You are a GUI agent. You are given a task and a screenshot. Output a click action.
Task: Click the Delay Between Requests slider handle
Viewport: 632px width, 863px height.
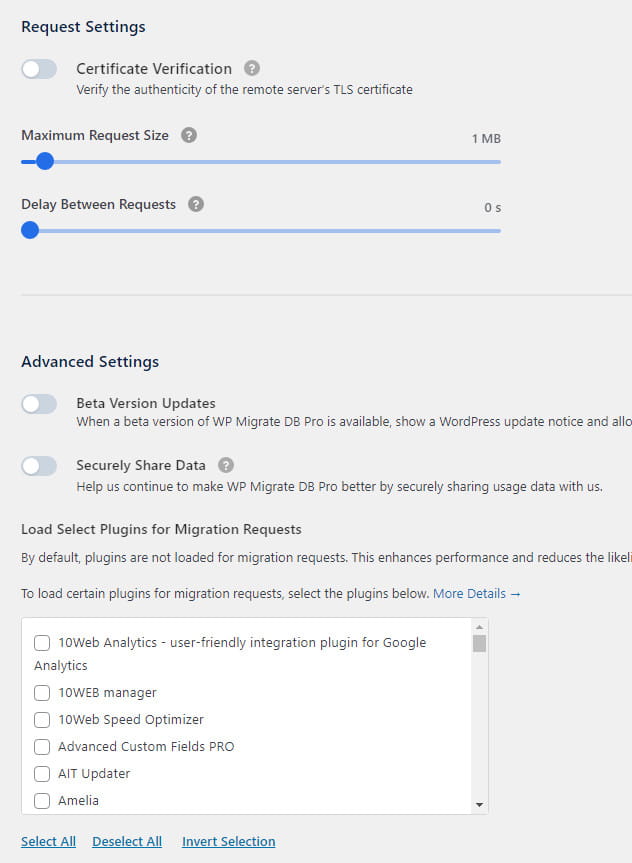pyautogui.click(x=29, y=230)
